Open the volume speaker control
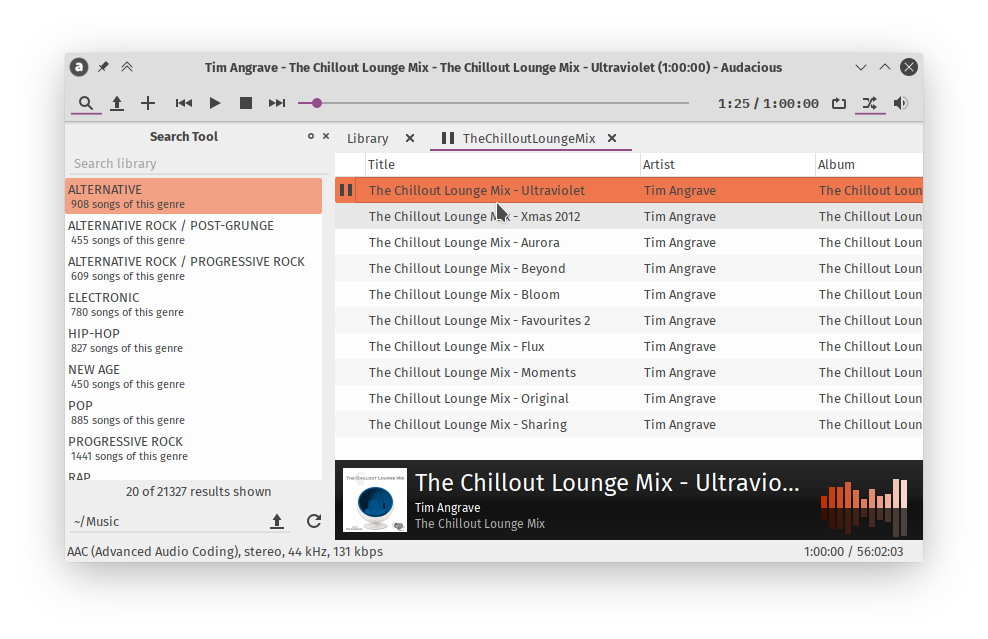 901,103
